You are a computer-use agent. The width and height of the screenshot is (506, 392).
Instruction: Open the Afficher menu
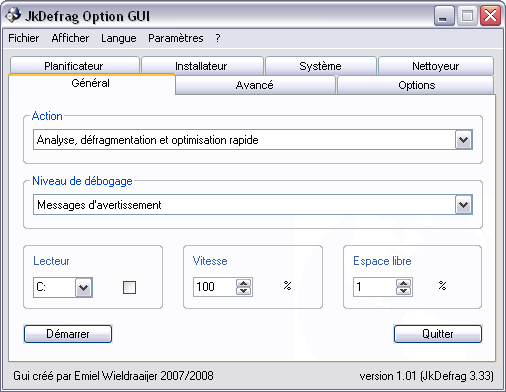coord(70,38)
